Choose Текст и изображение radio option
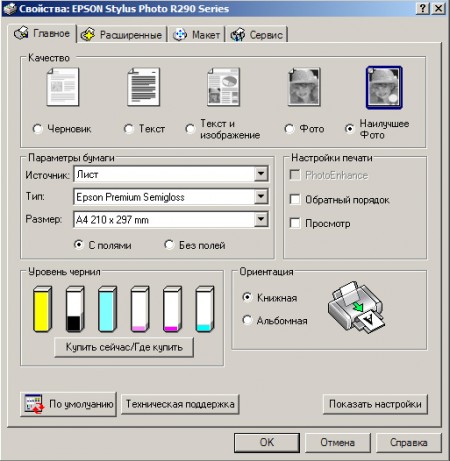This screenshot has height=461, width=450. pyautogui.click(x=190, y=129)
